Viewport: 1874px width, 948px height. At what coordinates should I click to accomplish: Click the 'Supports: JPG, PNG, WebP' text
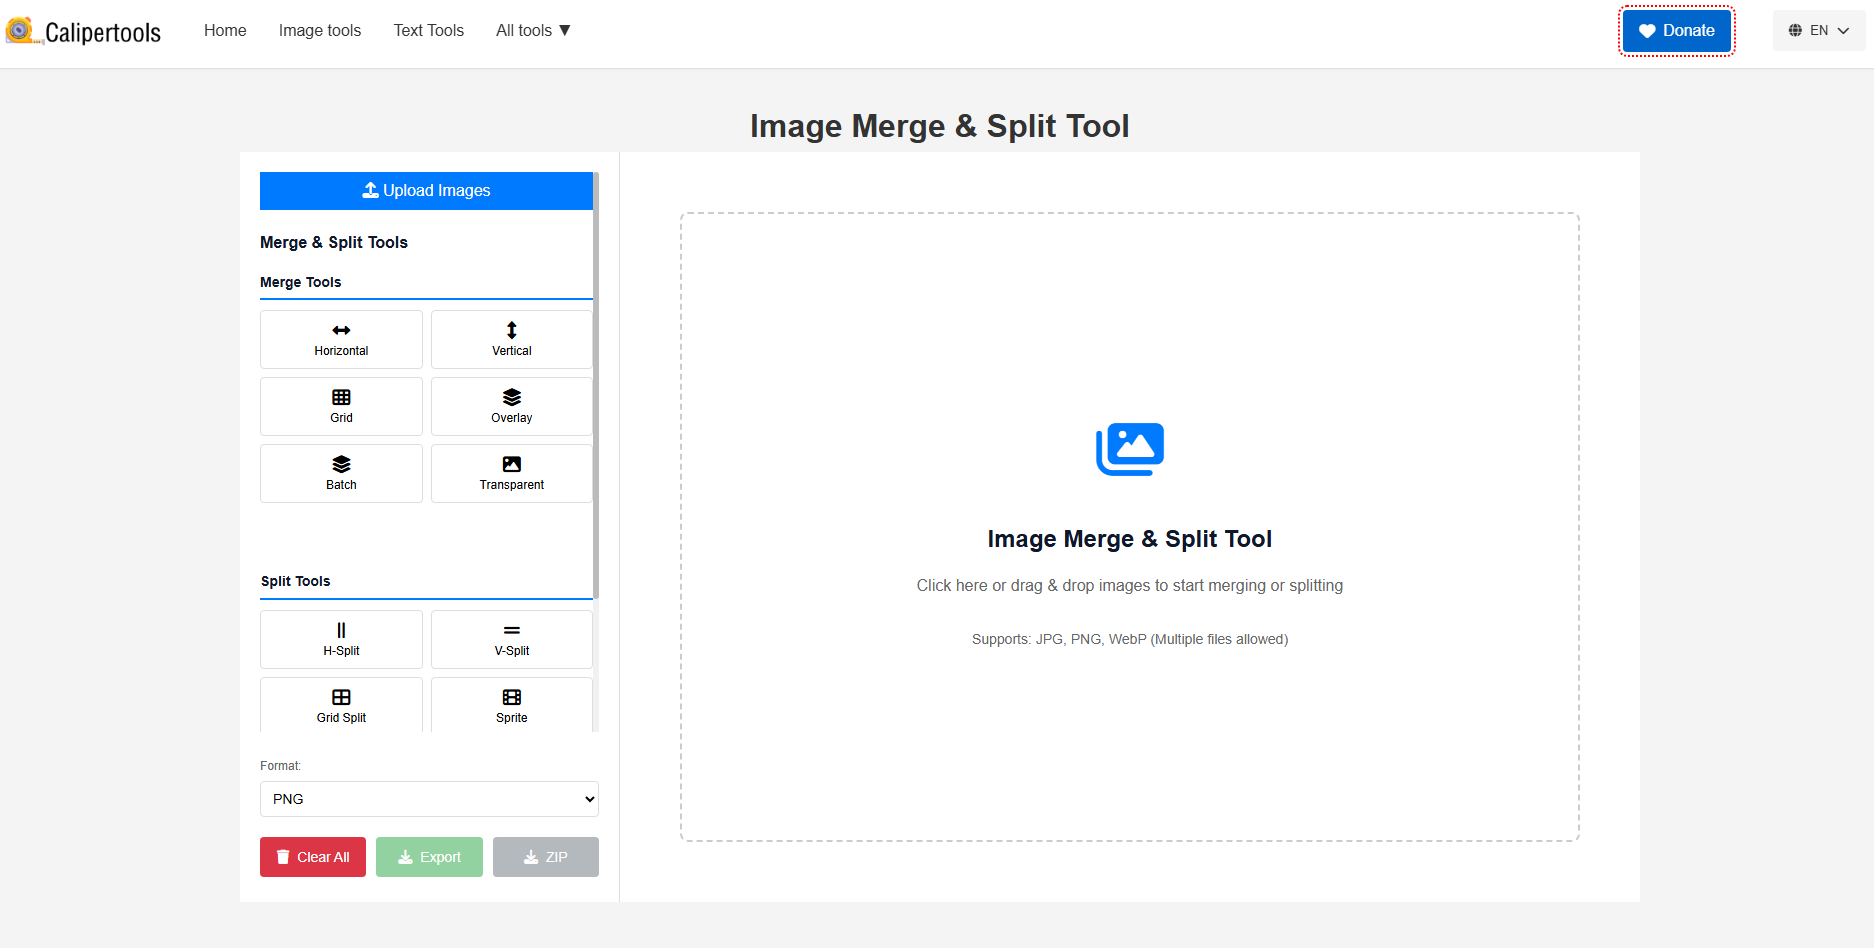point(1130,639)
